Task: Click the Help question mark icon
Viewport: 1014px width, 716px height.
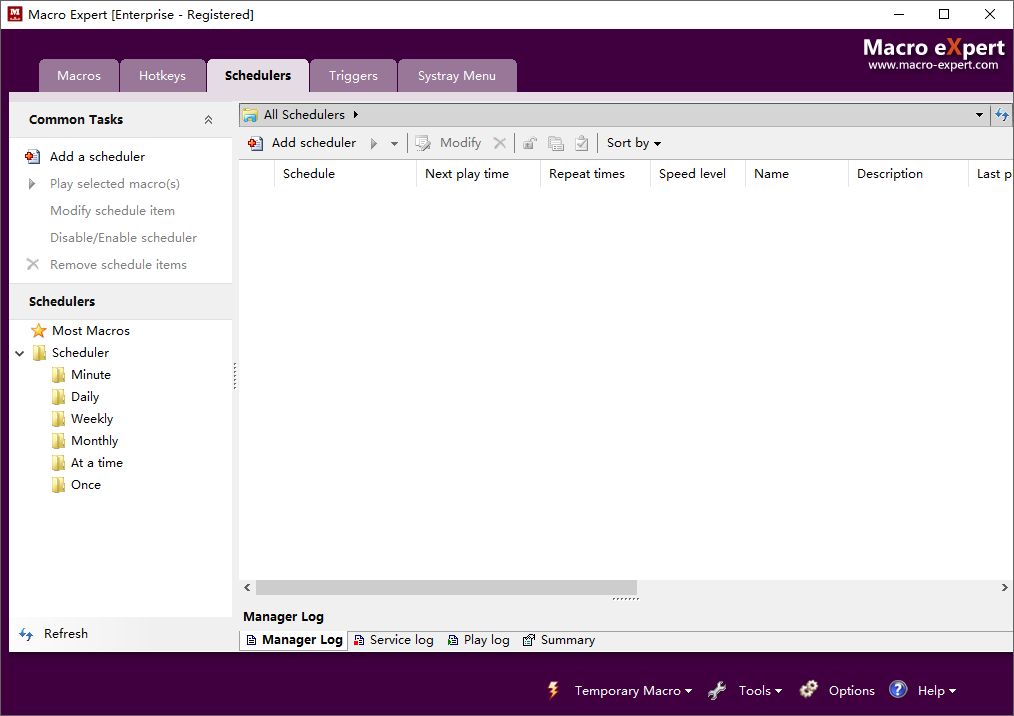Action: 898,689
